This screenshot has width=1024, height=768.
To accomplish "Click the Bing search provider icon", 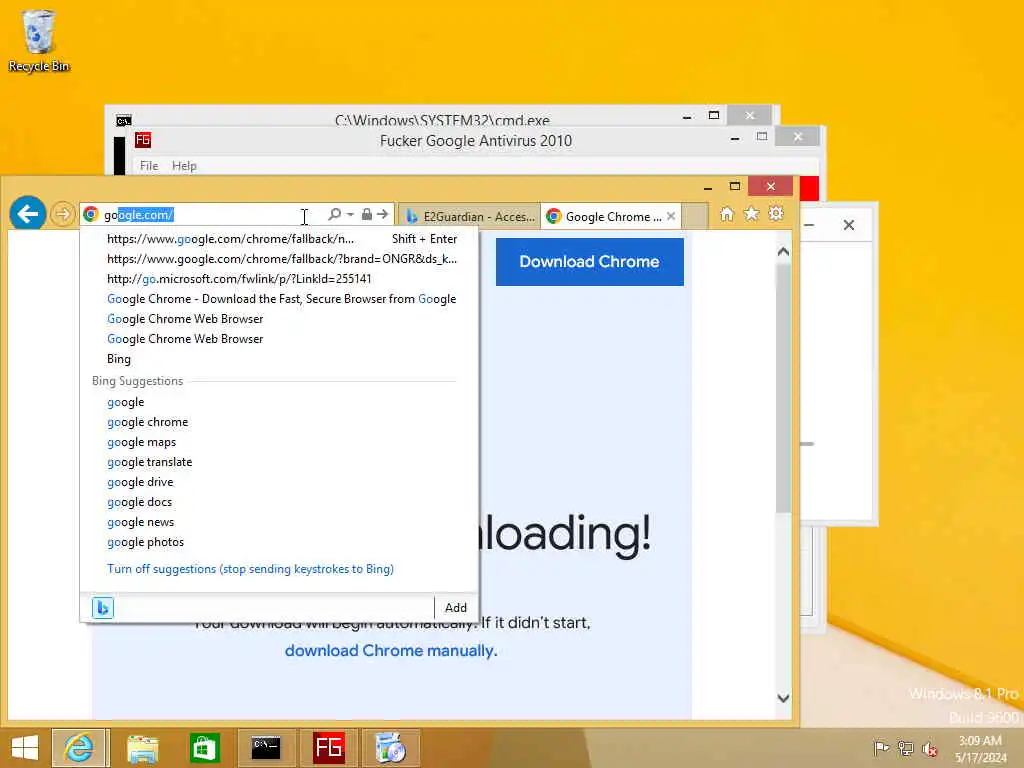I will coord(103,608).
